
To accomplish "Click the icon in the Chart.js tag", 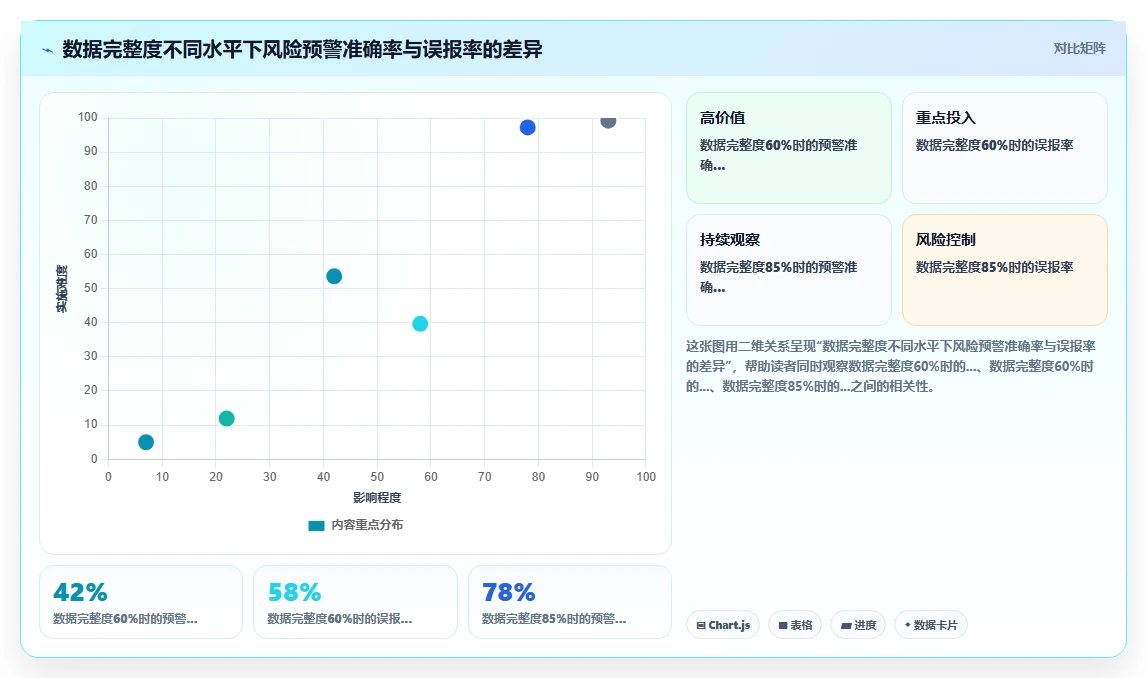I will (701, 625).
